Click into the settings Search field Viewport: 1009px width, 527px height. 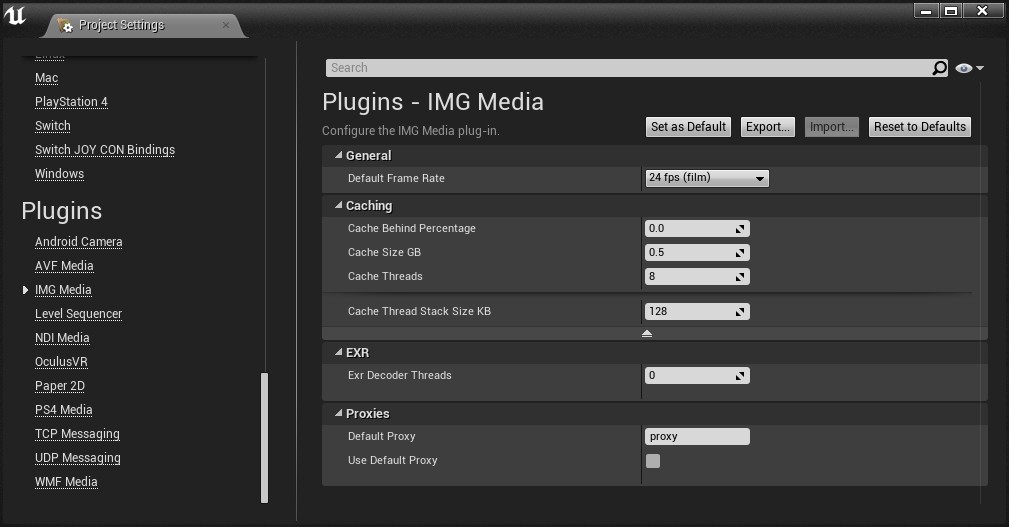tap(629, 68)
